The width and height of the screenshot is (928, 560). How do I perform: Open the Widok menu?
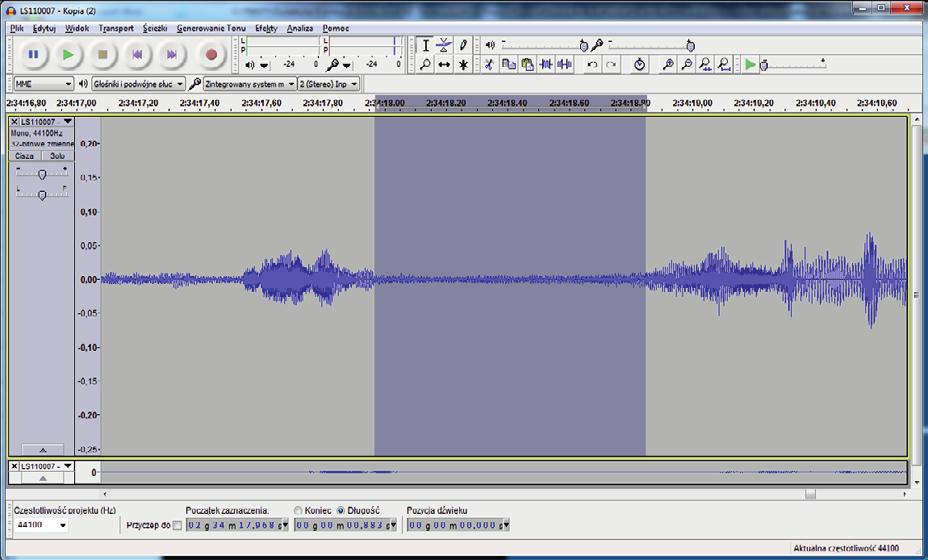[77, 28]
